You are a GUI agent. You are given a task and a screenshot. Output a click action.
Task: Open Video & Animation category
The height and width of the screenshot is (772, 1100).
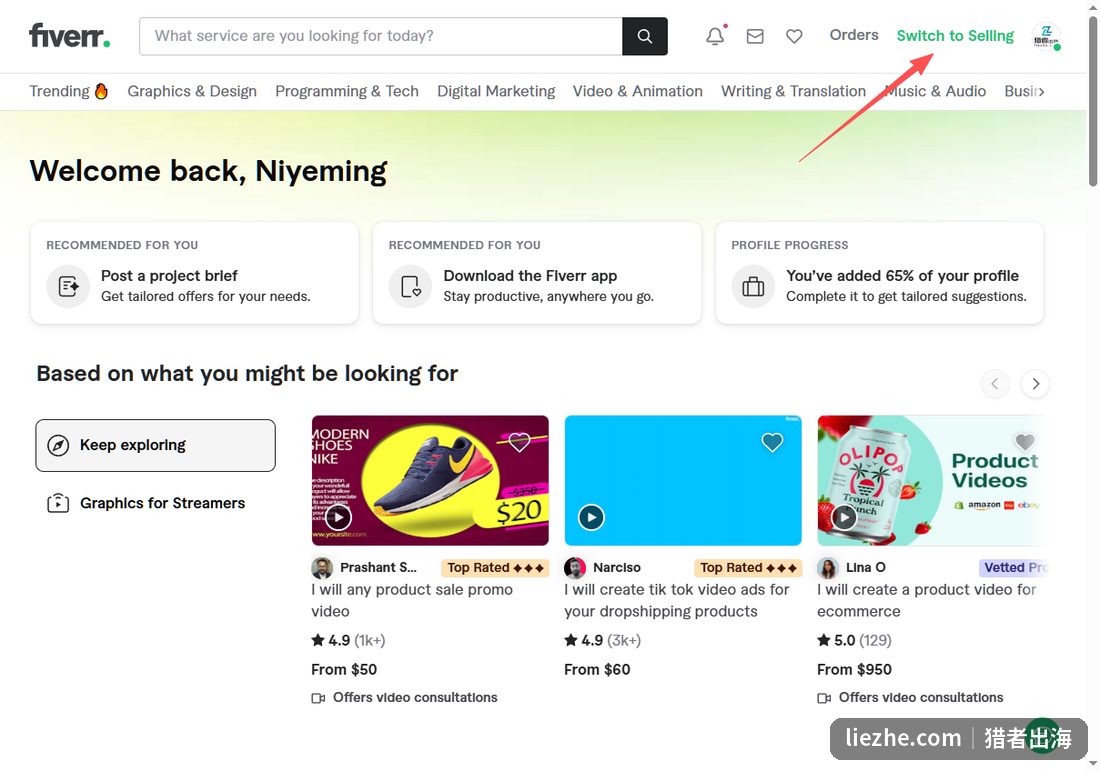point(638,91)
